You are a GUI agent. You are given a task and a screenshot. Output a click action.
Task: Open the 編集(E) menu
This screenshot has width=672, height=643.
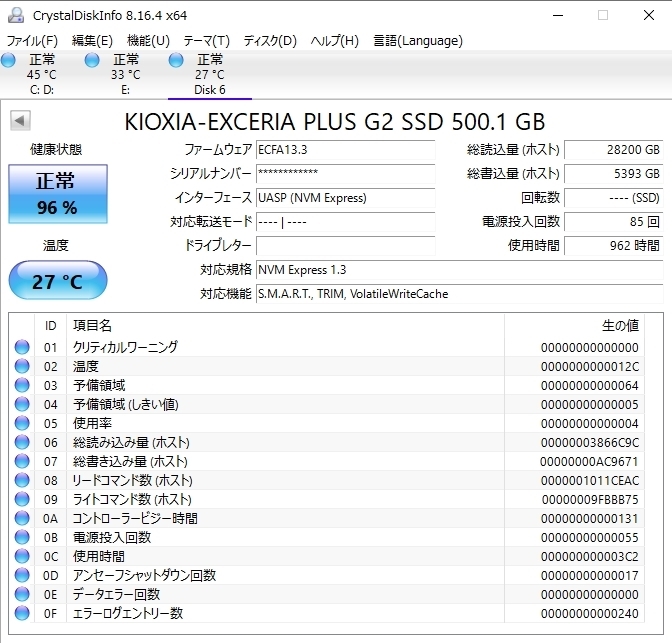92,41
